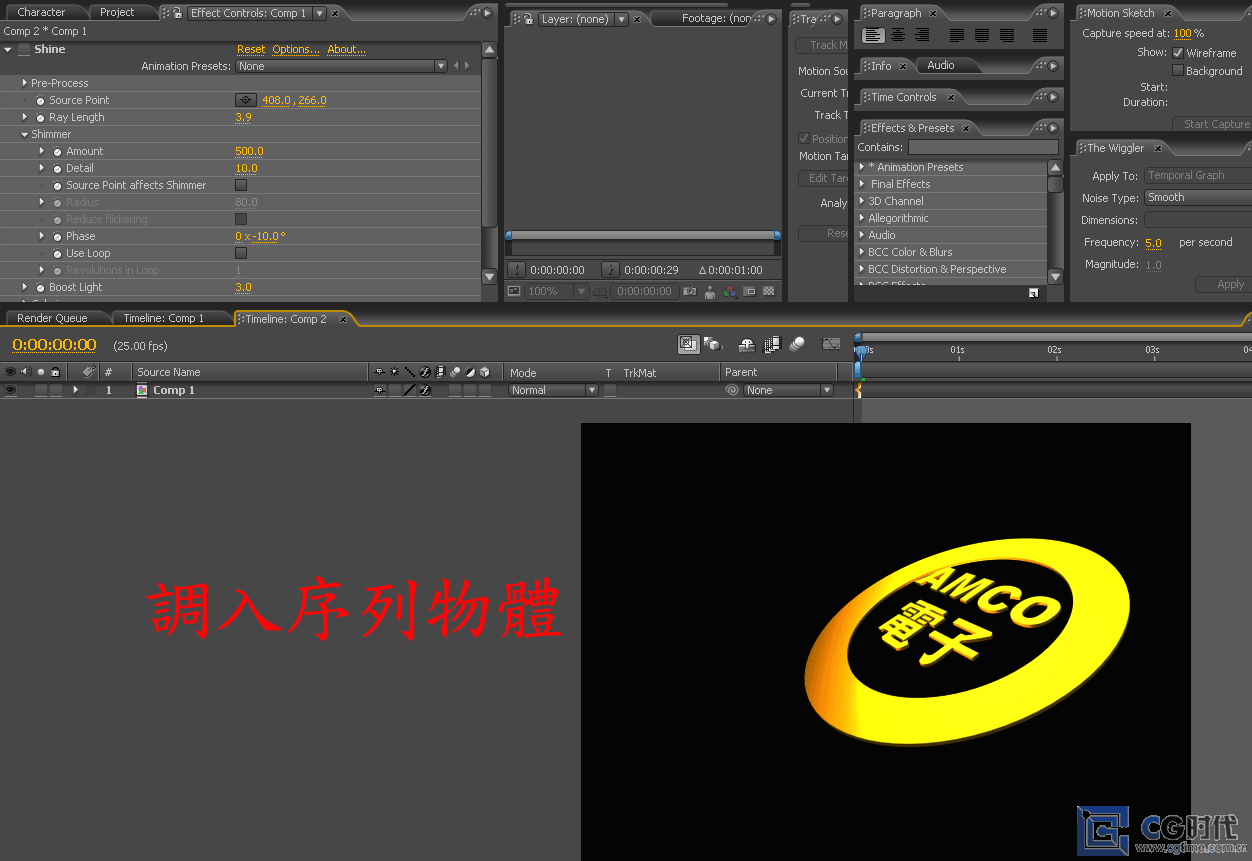Toggle the effect switch for Comp 1 layer

coord(425,390)
